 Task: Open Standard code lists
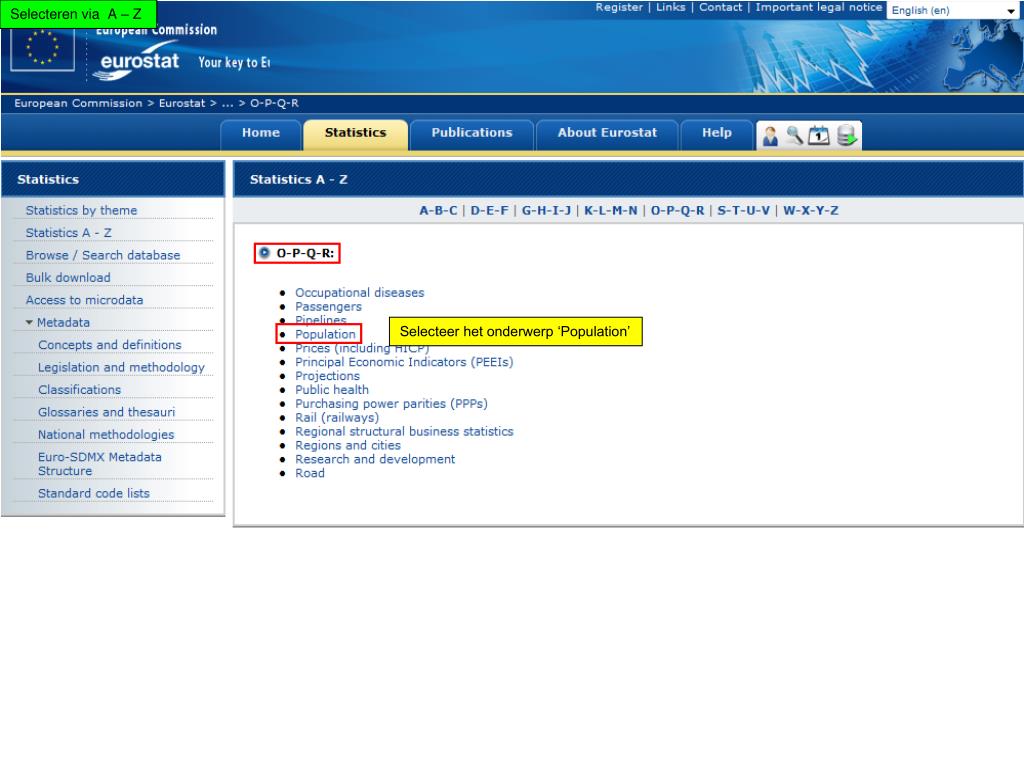point(94,493)
